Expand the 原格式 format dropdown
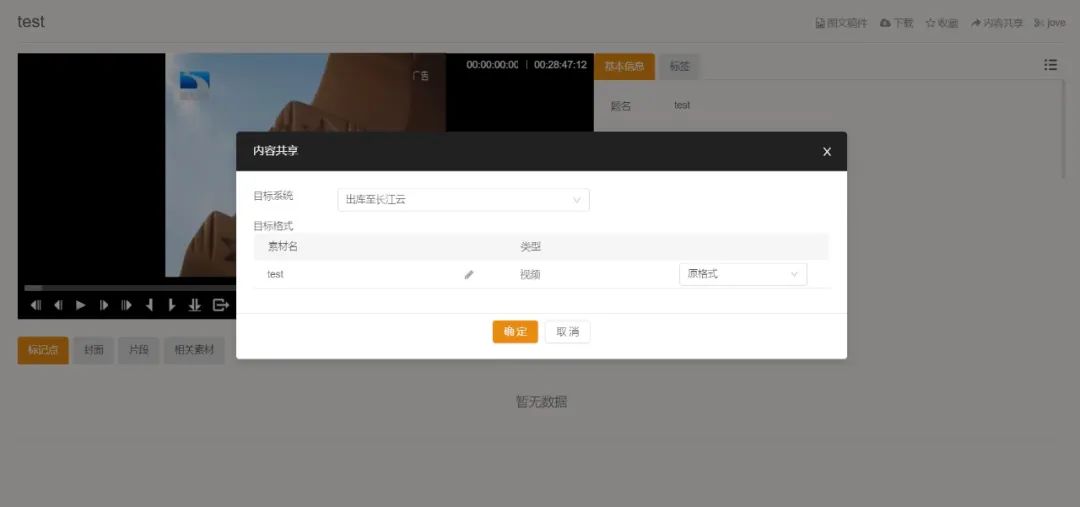1080x507 pixels. coord(742,274)
